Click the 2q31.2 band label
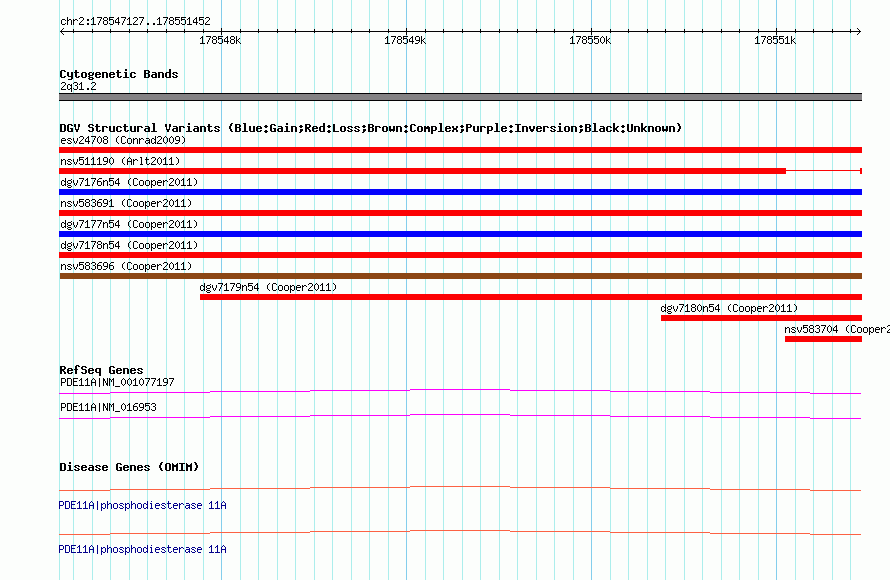Image resolution: width=890 pixels, height=580 pixels. 78,86
